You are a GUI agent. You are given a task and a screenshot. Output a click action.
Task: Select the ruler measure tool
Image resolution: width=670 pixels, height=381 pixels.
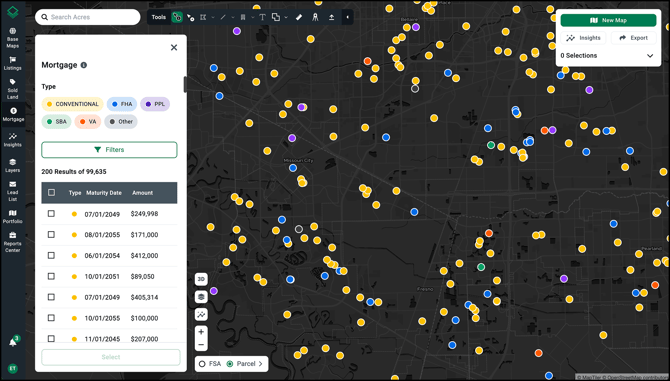[x=299, y=17]
